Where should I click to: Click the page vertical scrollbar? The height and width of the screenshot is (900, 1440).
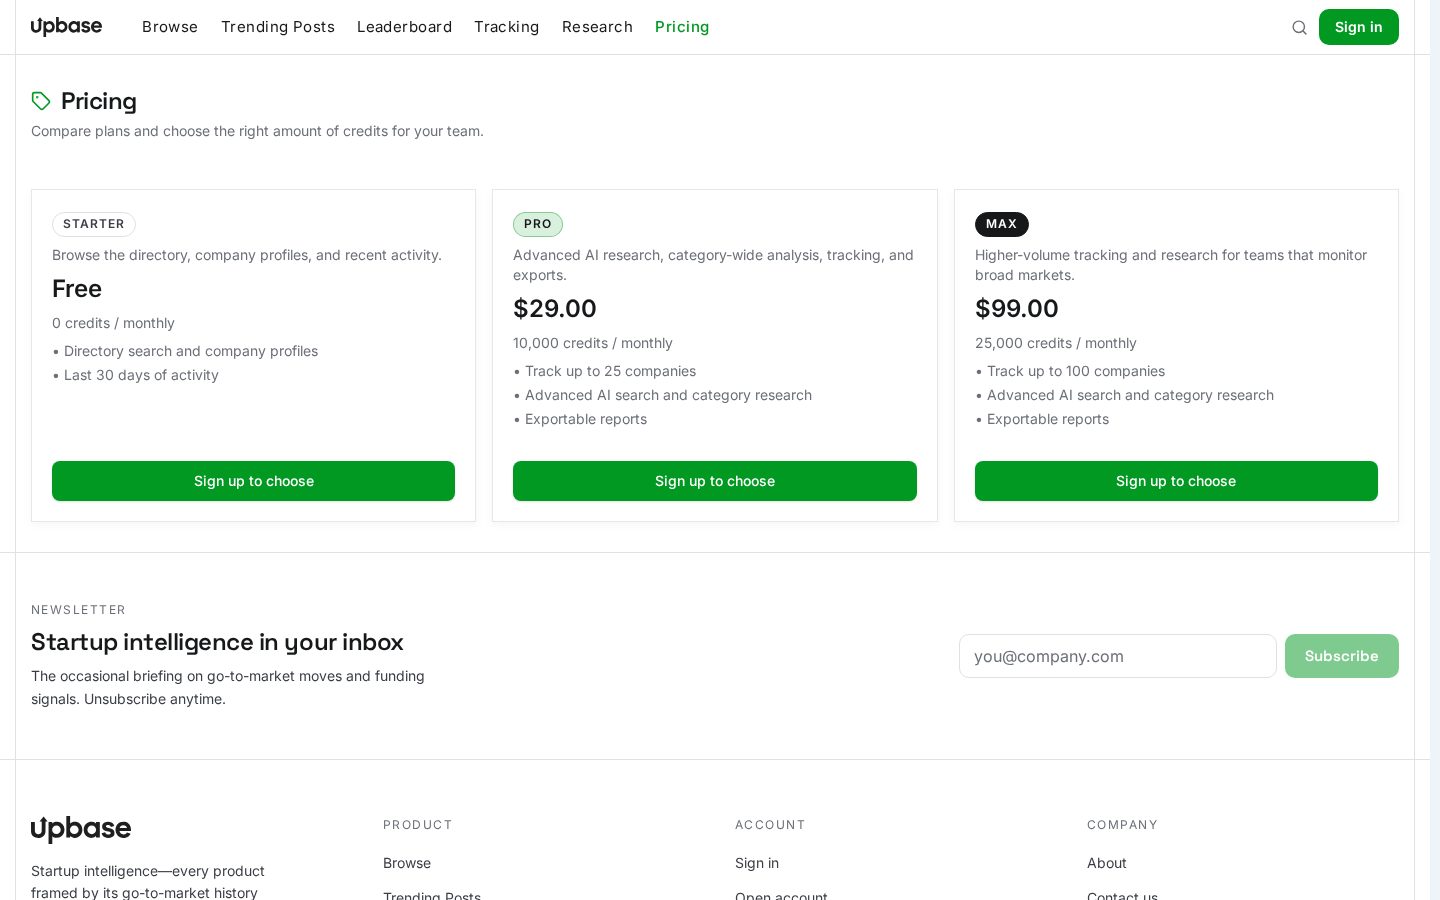[1435, 450]
